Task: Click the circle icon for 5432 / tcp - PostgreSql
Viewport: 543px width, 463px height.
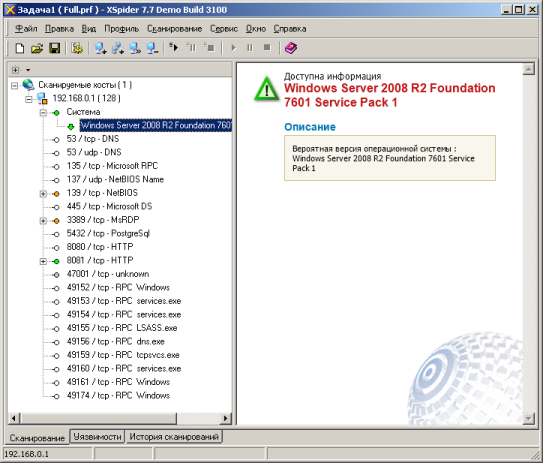Action: pyautogui.click(x=56, y=234)
